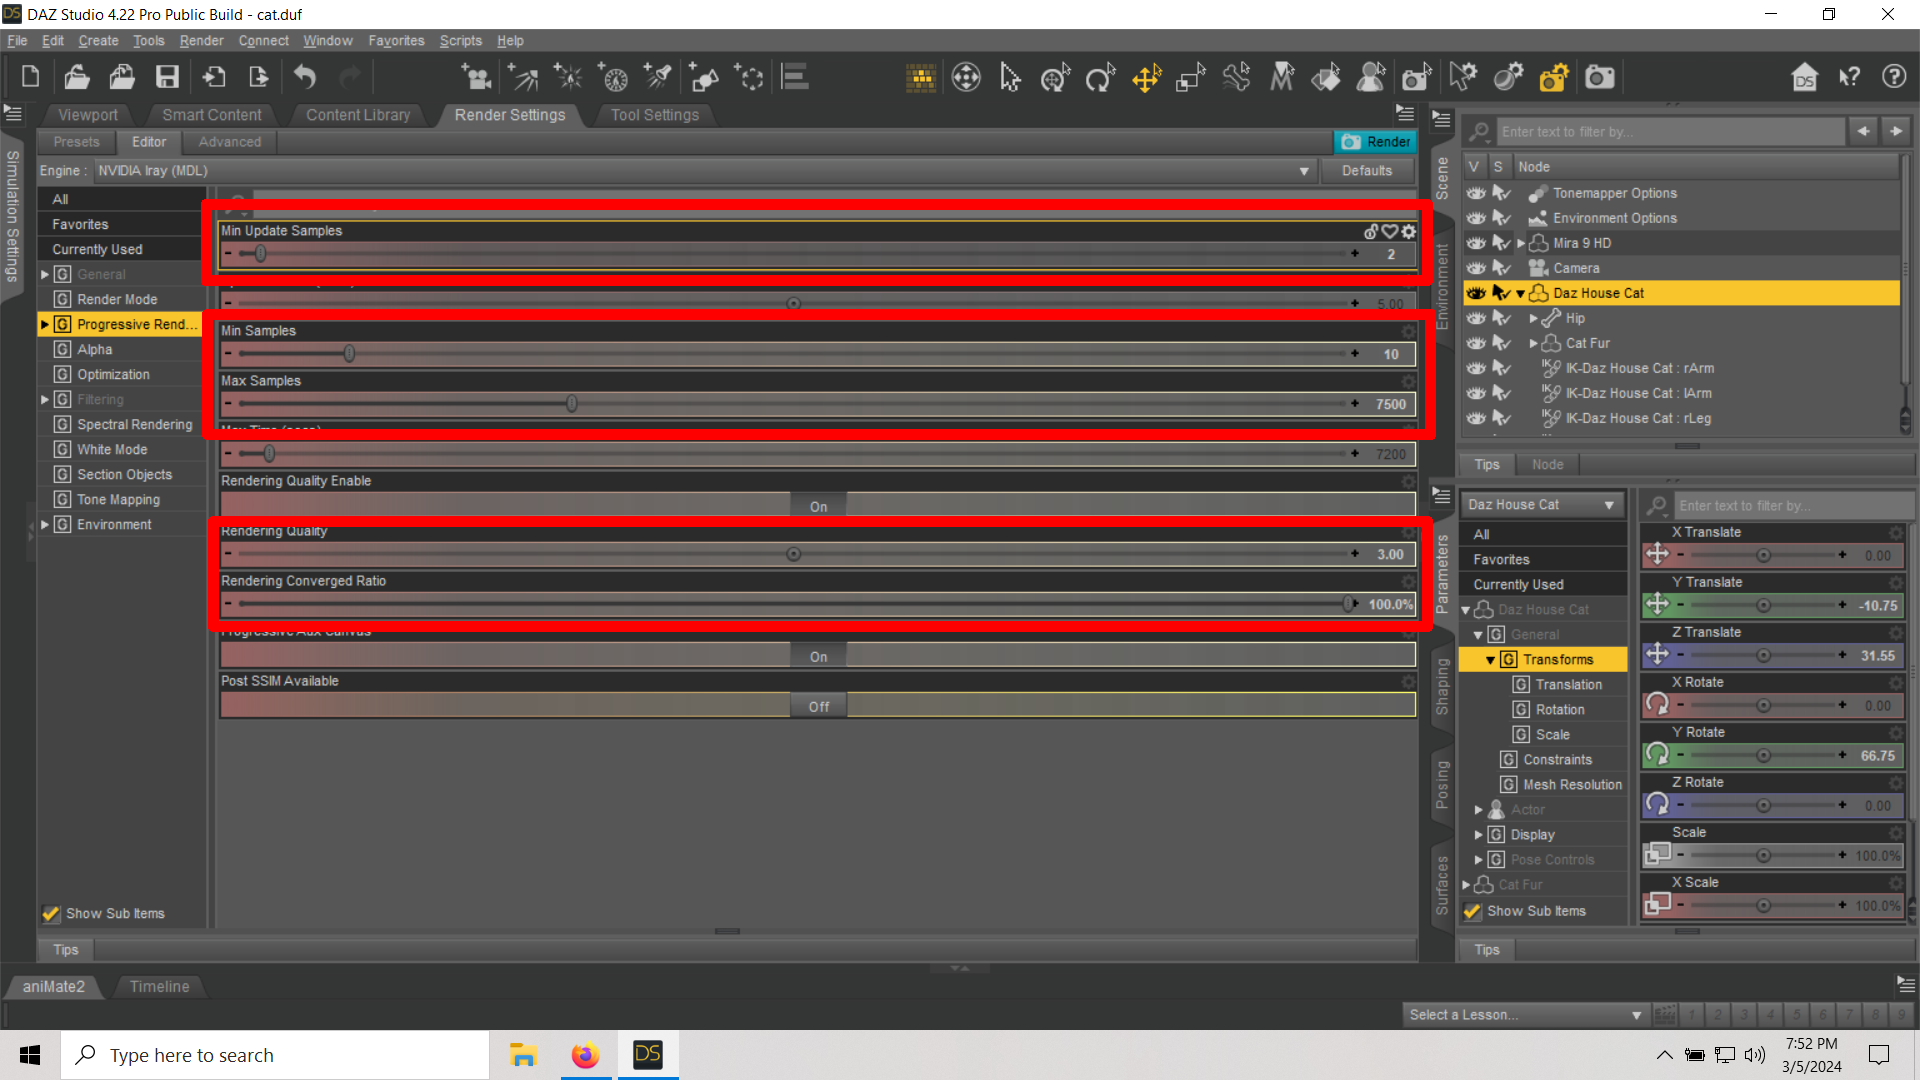Viewport: 1920px width, 1080px height.
Task: Expand the Mira 9 HD node
Action: click(1521, 243)
